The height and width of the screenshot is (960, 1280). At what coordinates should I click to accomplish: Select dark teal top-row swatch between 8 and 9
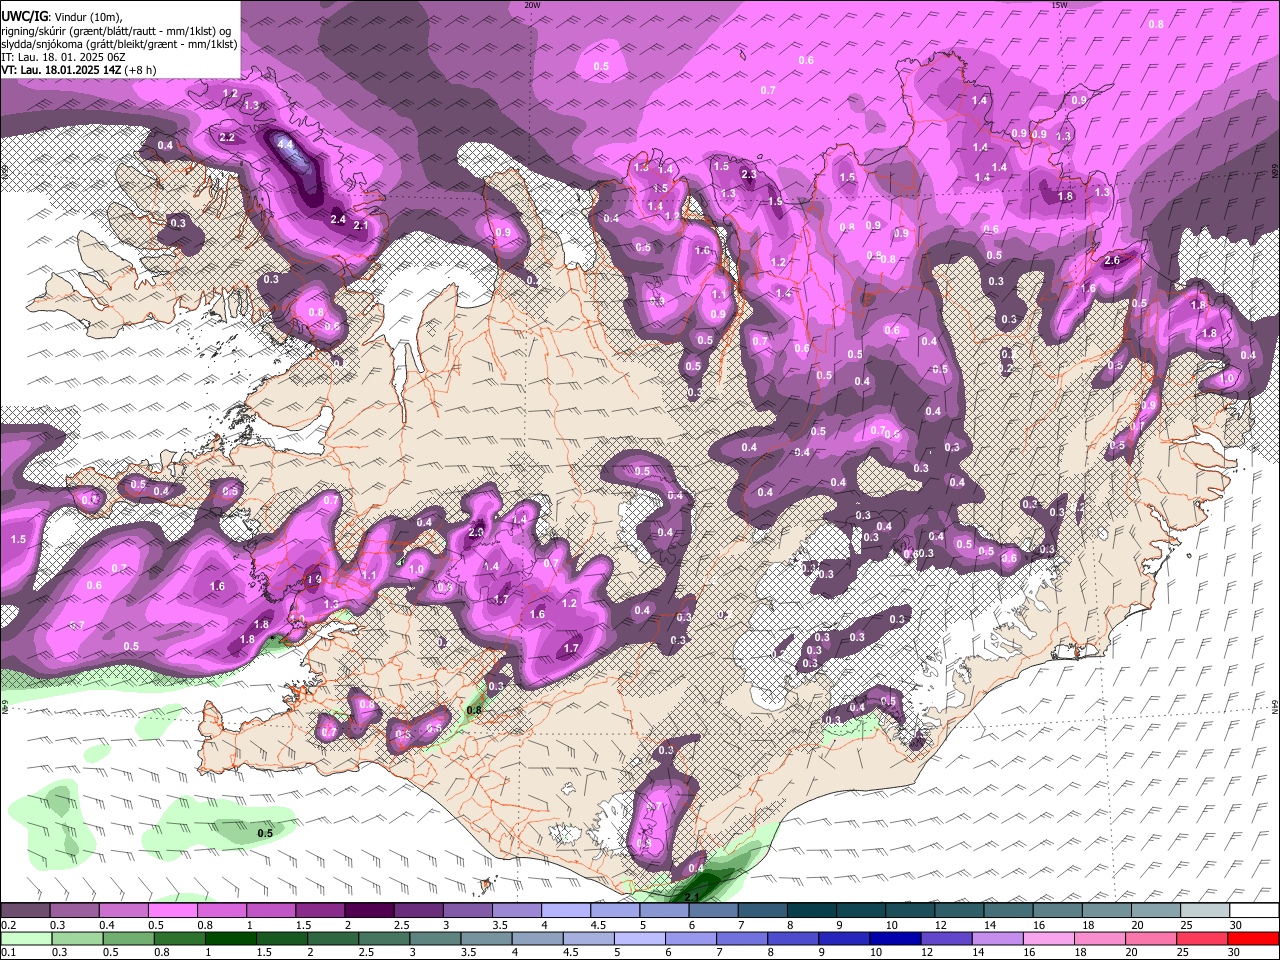[812, 910]
